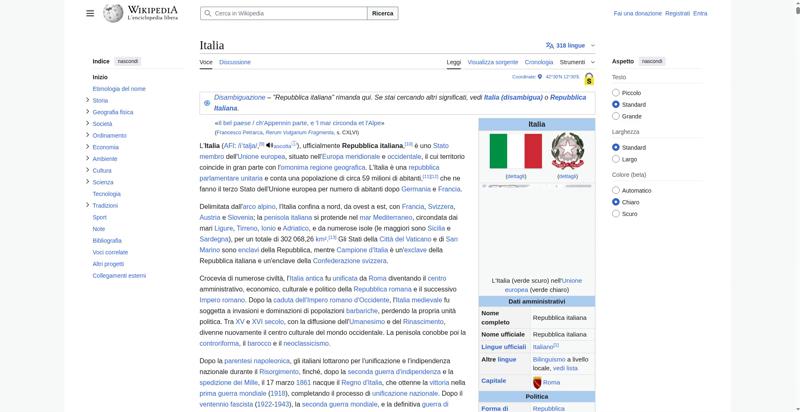This screenshot has height=412, width=800.
Task: Click the disambiguation notice icon
Action: pyautogui.click(x=207, y=102)
